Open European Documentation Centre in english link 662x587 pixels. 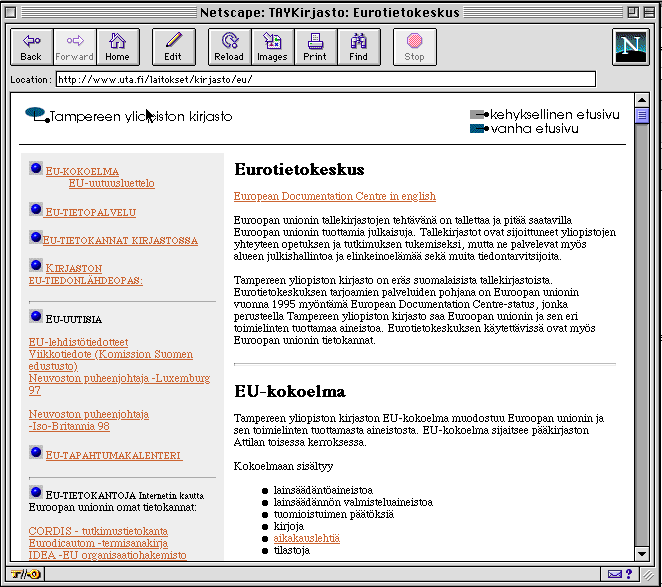click(335, 196)
